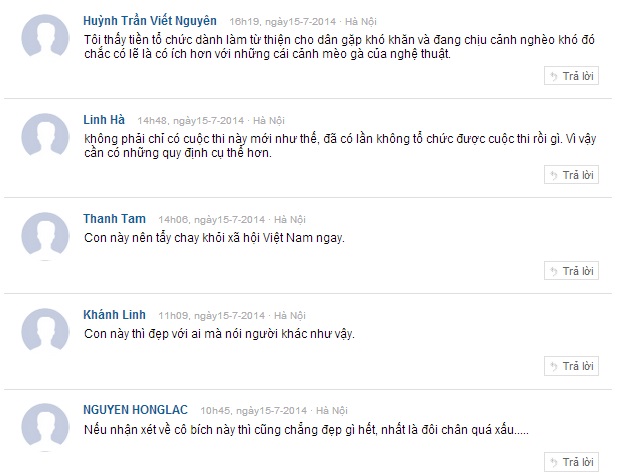This screenshot has height=473, width=626.
Task: Click Linh Hà's profile avatar
Action: 45,136
